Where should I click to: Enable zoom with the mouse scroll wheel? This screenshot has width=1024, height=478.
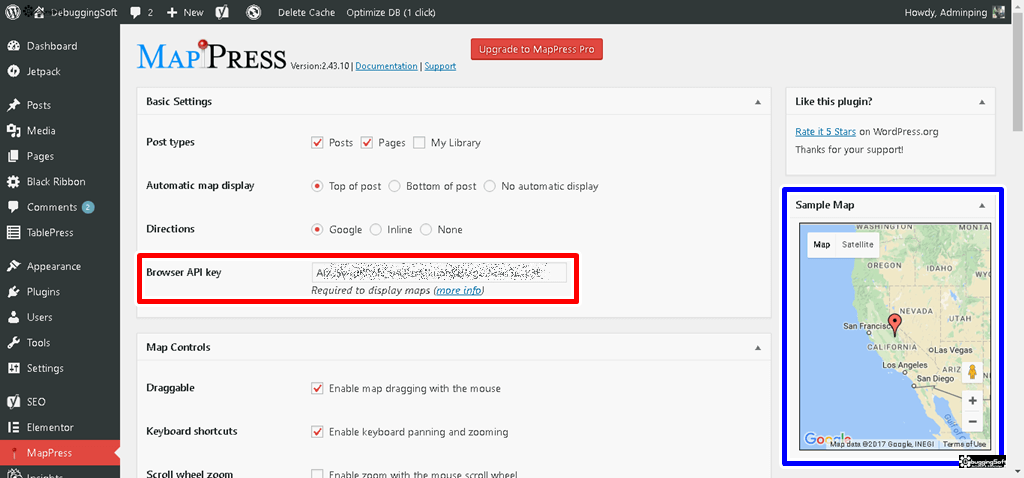(x=317, y=475)
